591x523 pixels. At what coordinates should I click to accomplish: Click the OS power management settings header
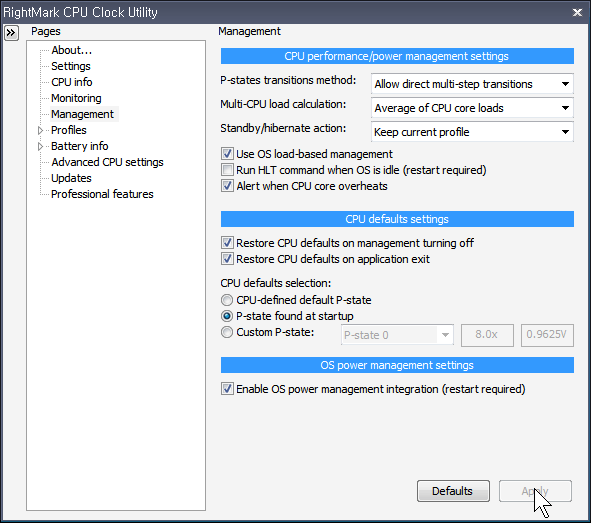tap(397, 365)
